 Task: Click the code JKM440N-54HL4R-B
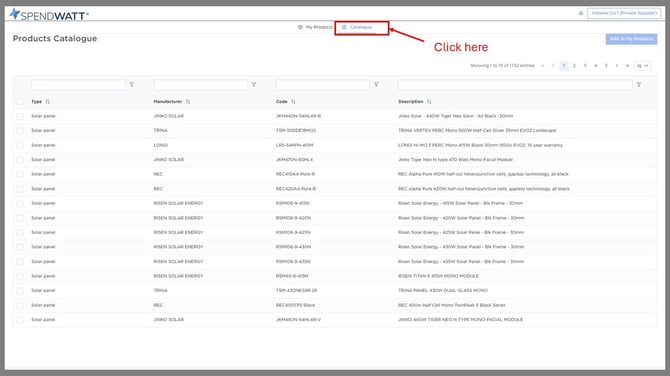click(x=298, y=116)
